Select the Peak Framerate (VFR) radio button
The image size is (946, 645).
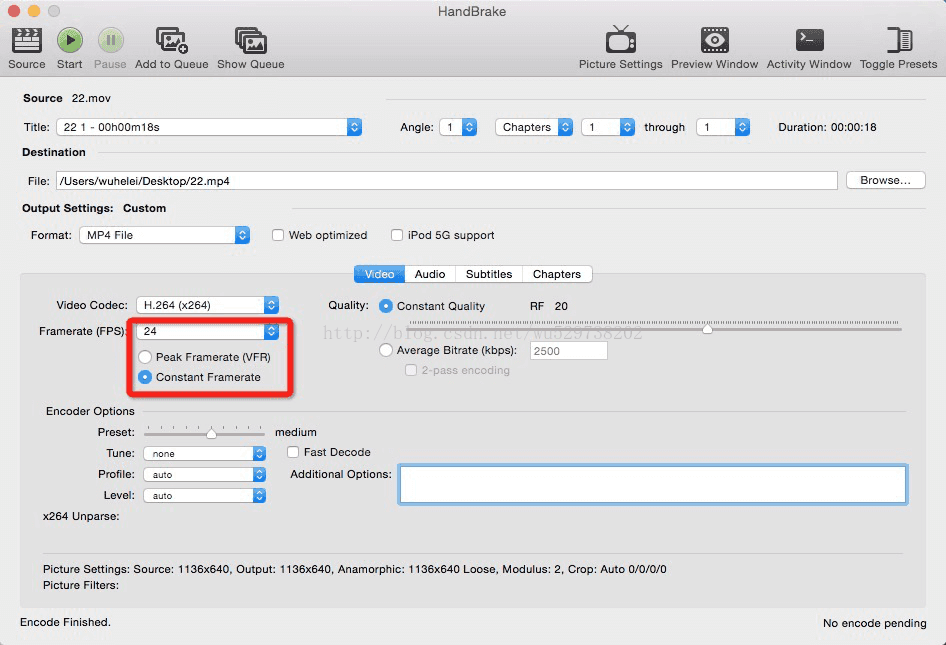[145, 357]
